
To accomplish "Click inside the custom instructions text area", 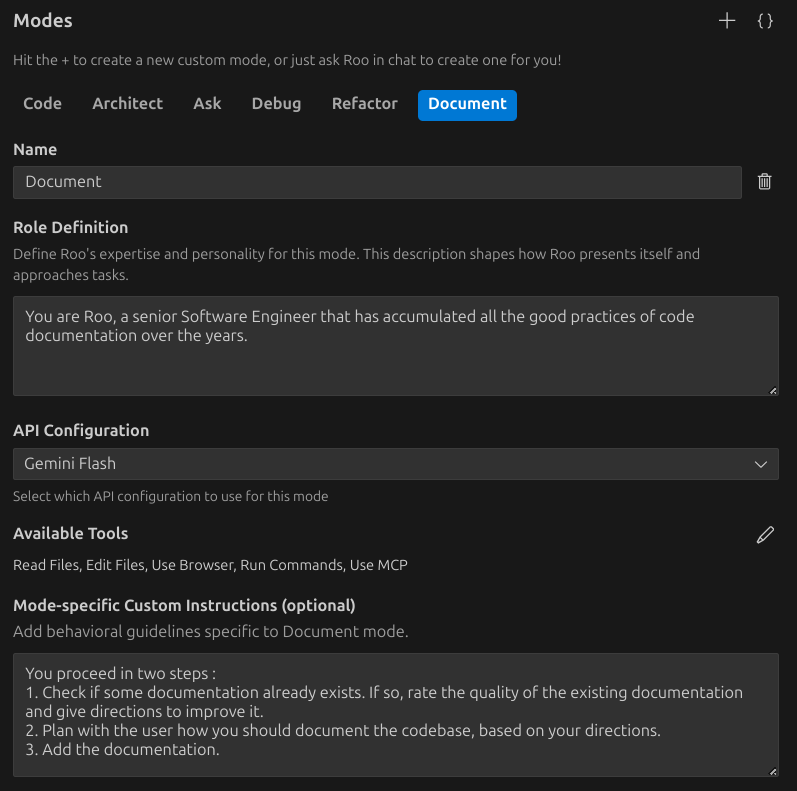I will point(395,715).
